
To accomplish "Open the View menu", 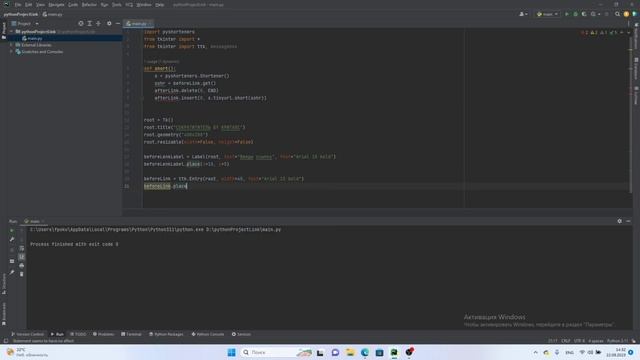I will [x=40, y=5].
